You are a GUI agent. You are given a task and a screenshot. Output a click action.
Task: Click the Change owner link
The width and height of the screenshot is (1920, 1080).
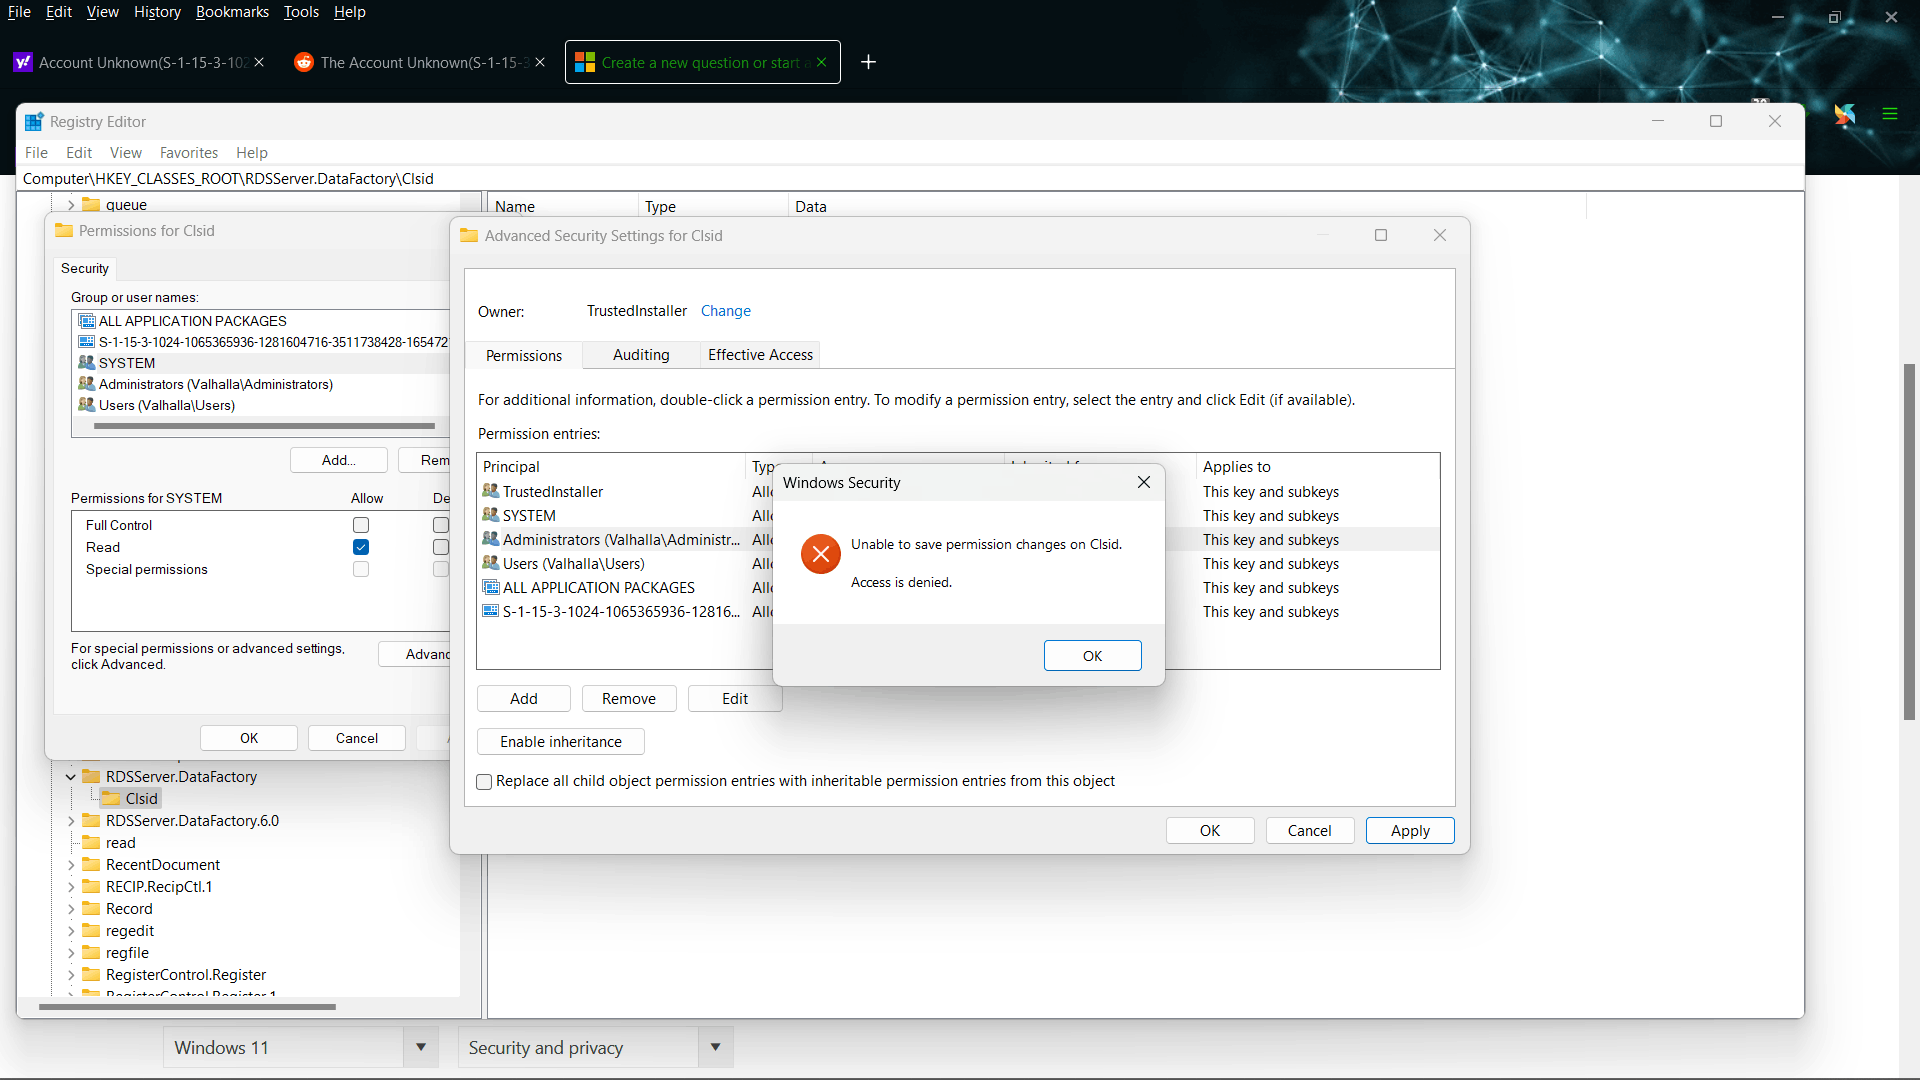click(x=725, y=311)
